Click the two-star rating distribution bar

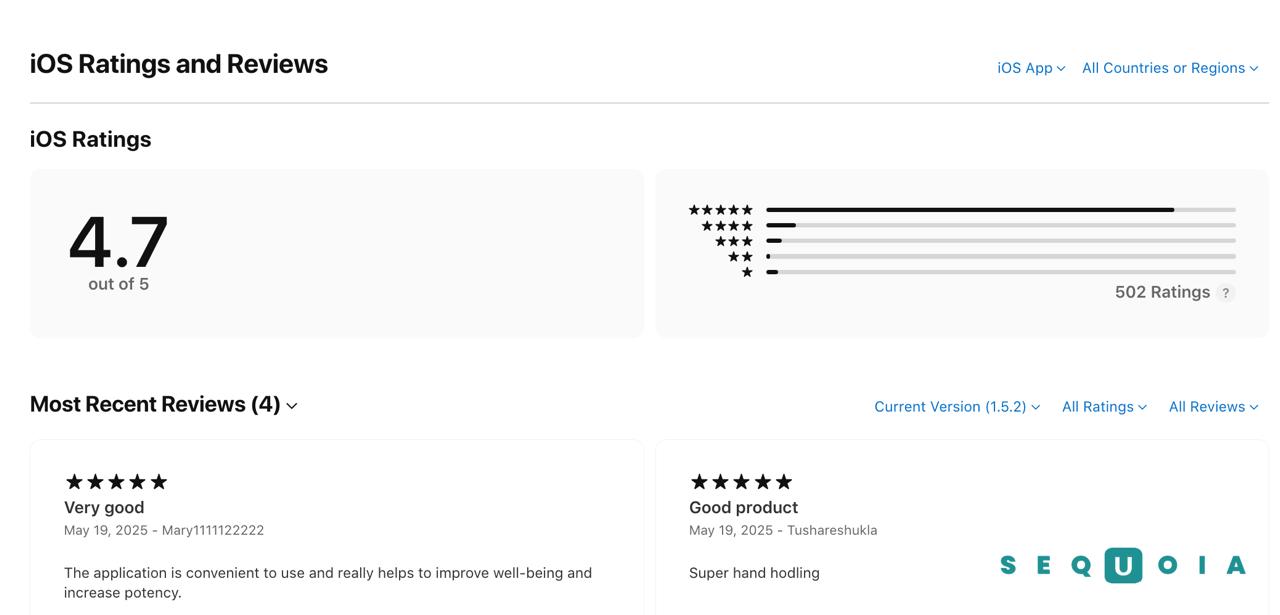coord(1000,257)
